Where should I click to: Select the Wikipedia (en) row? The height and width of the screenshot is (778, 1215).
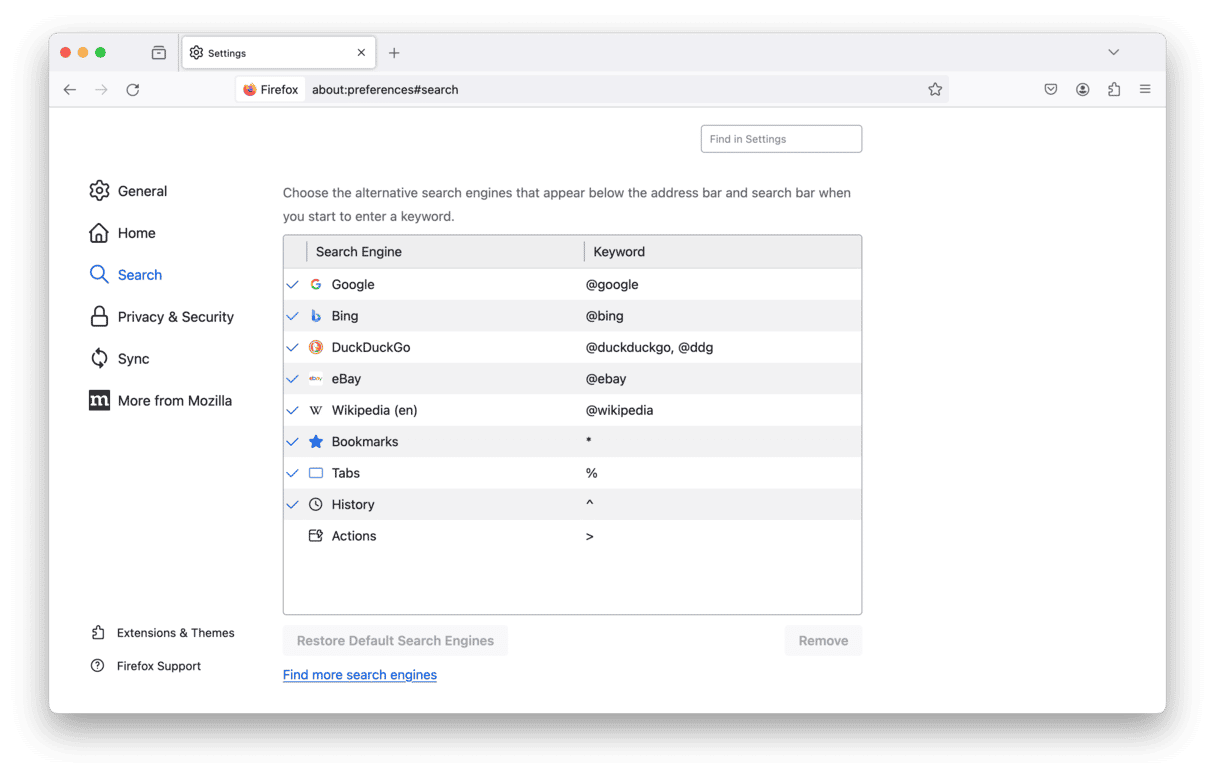(x=450, y=411)
